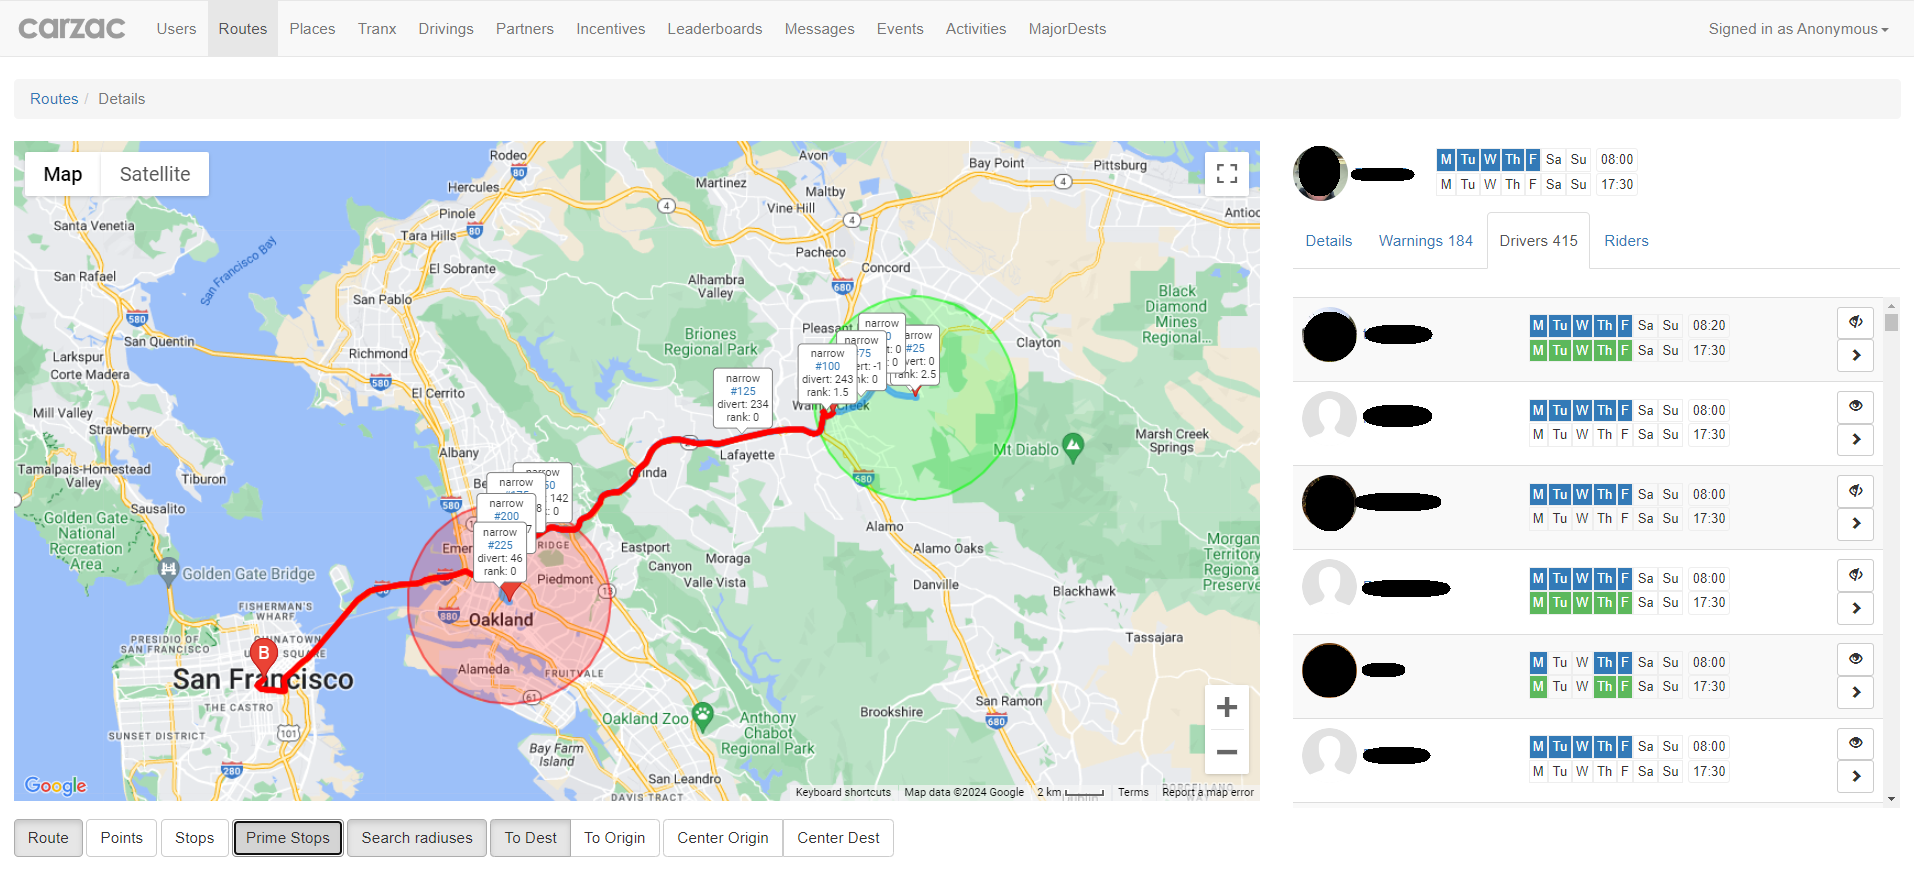Open the Signed in as Anonymous dropdown
This screenshot has width=1914, height=873.
1797,29
